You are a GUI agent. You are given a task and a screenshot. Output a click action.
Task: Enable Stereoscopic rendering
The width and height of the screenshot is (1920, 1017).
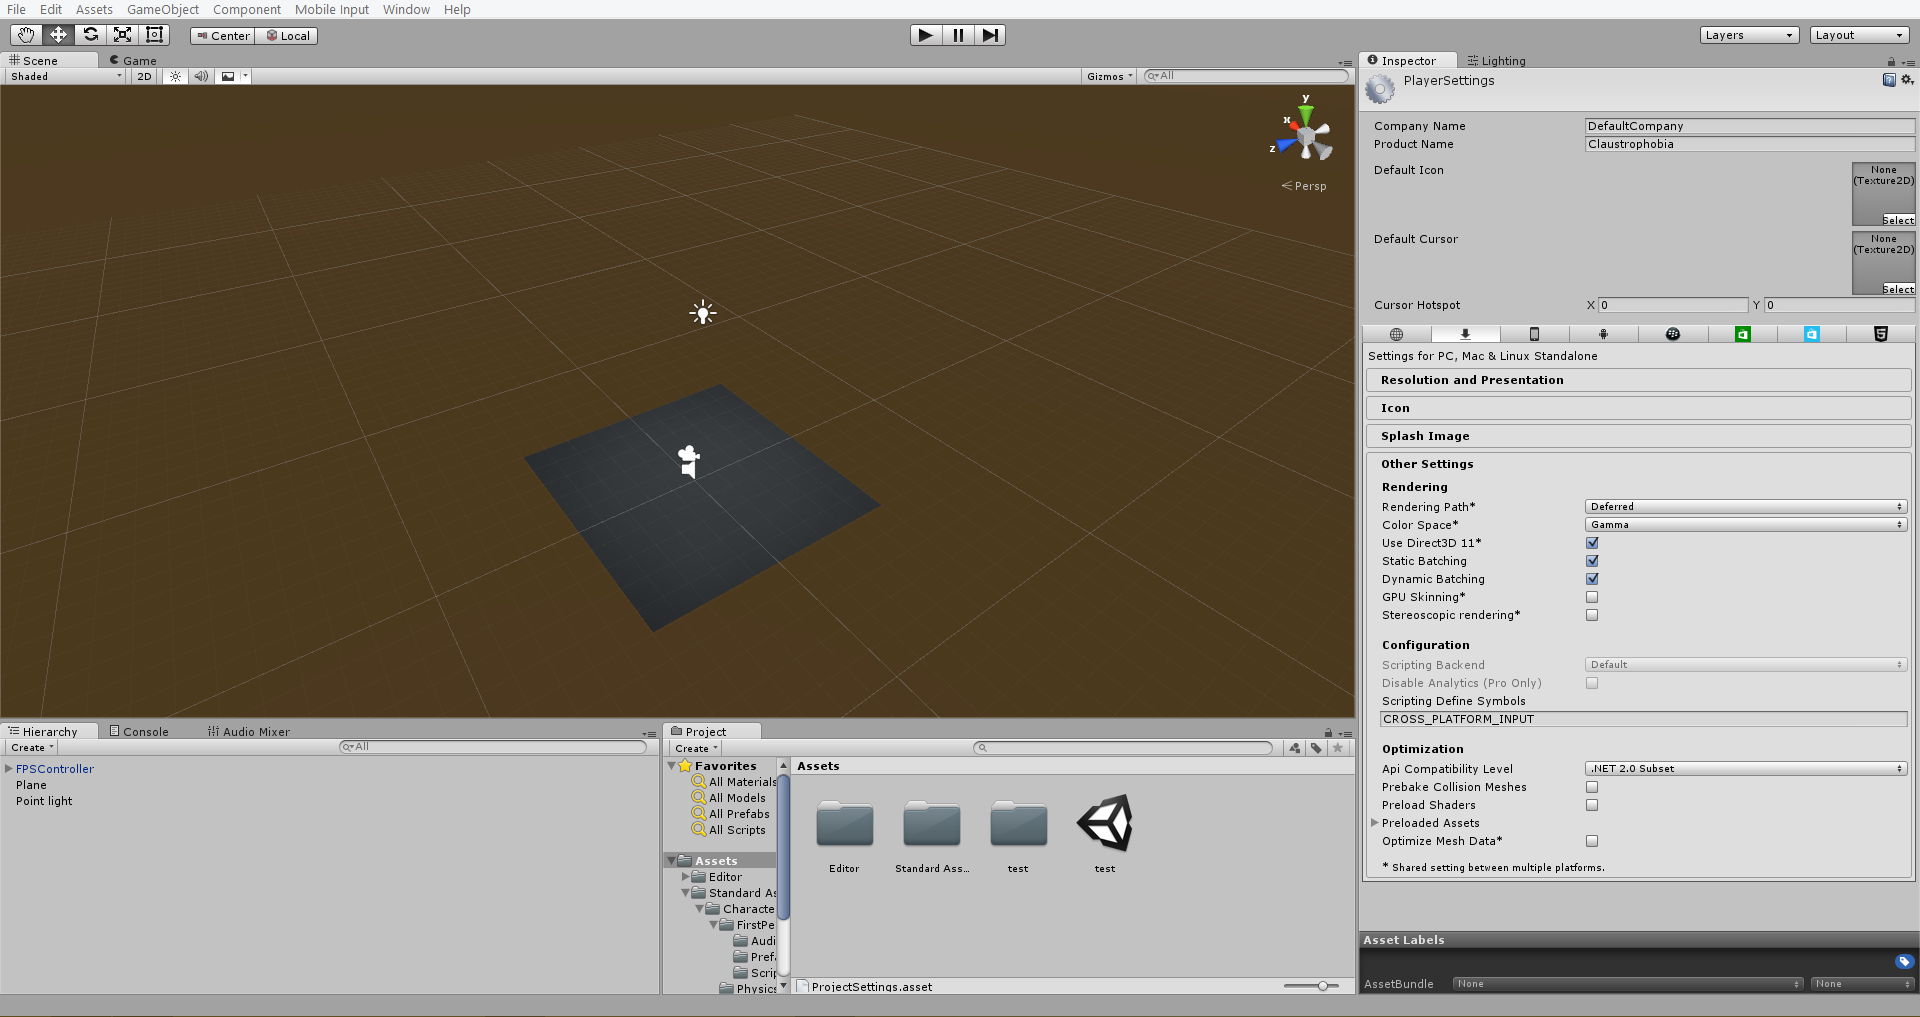(1592, 615)
